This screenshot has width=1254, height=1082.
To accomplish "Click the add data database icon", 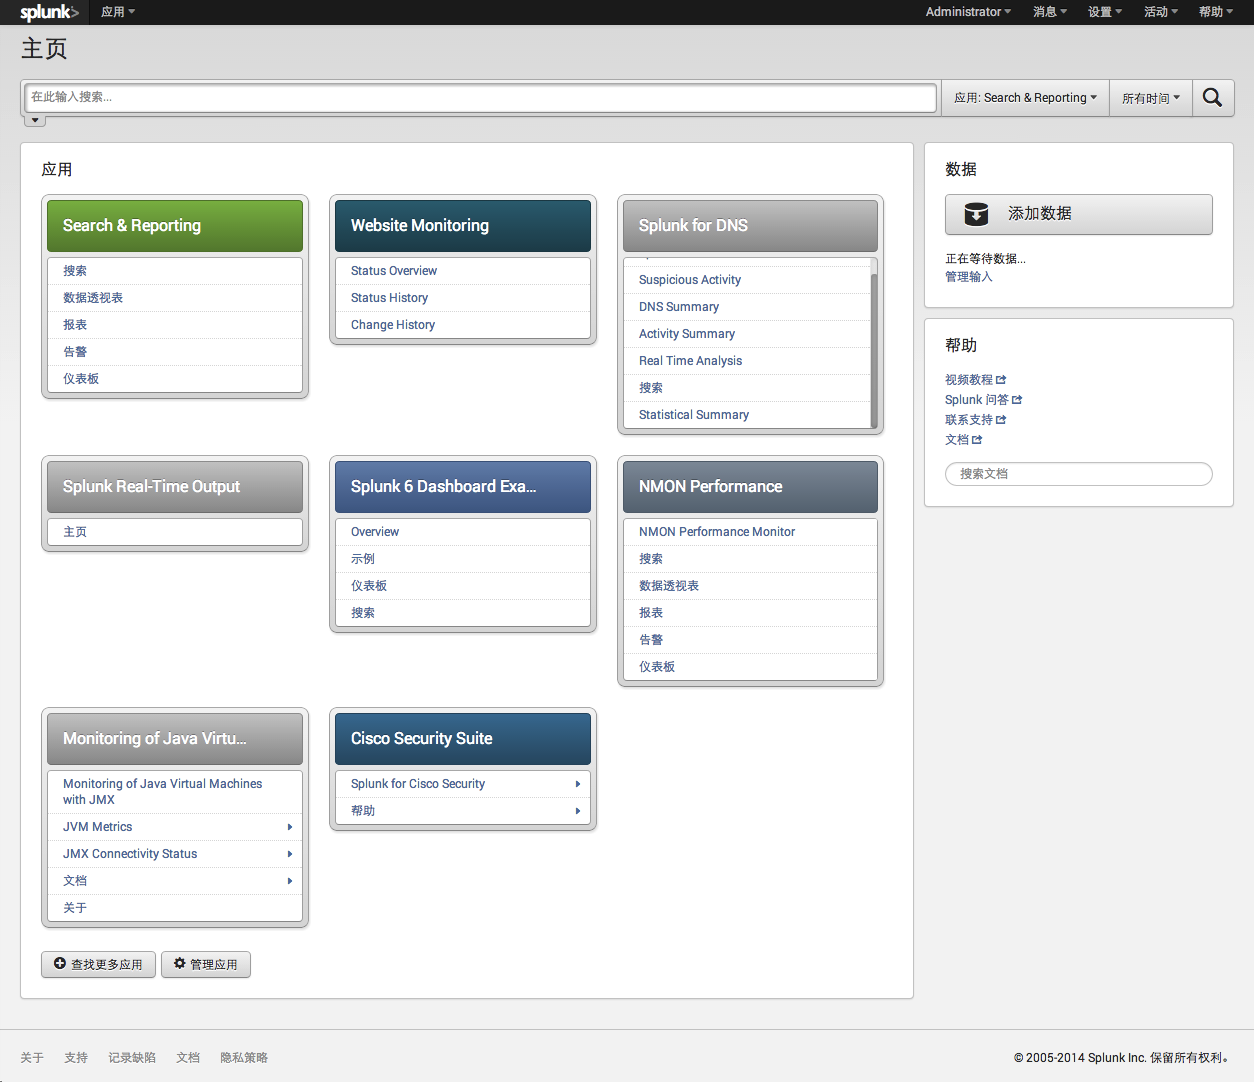I will coord(976,214).
